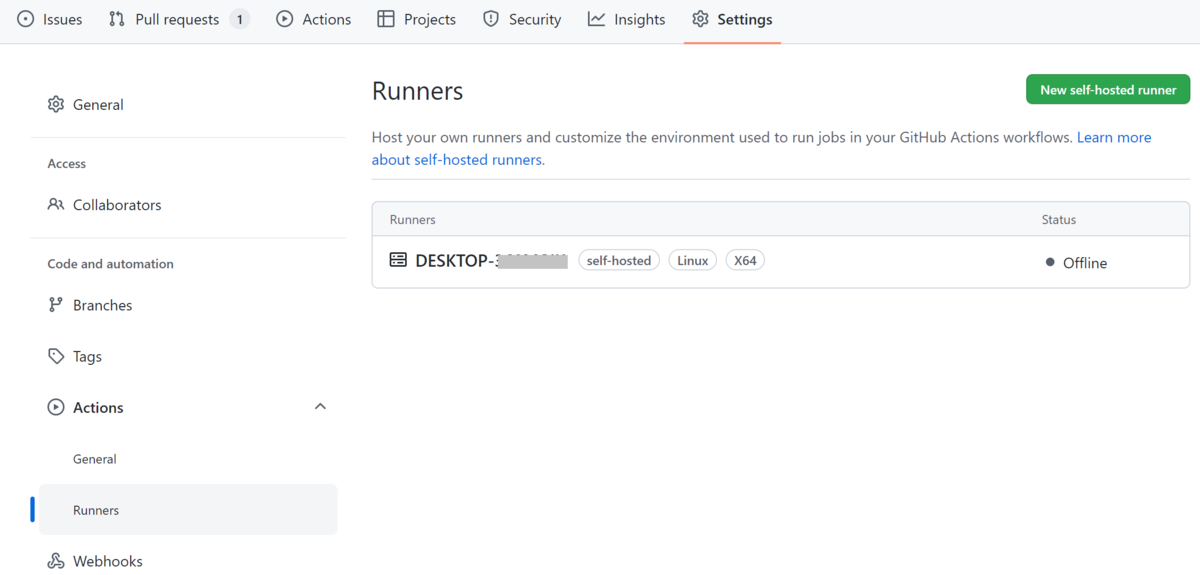Click the Pull requests branch icon

coord(117,19)
